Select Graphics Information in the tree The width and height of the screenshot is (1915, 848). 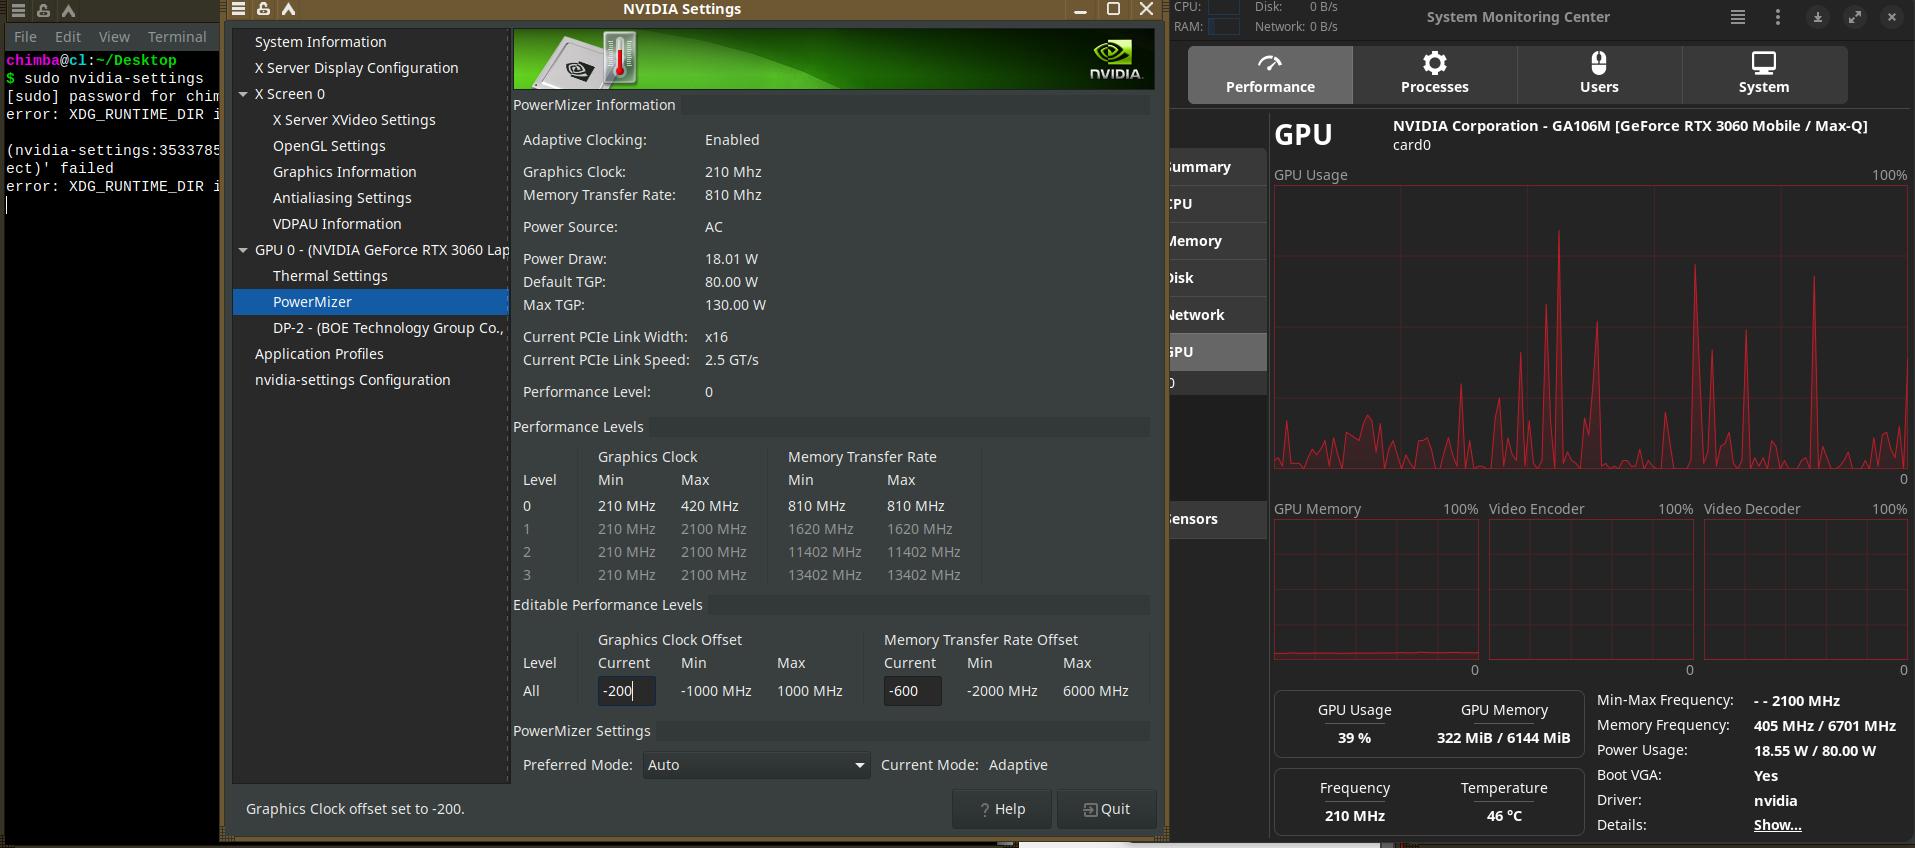click(x=344, y=172)
